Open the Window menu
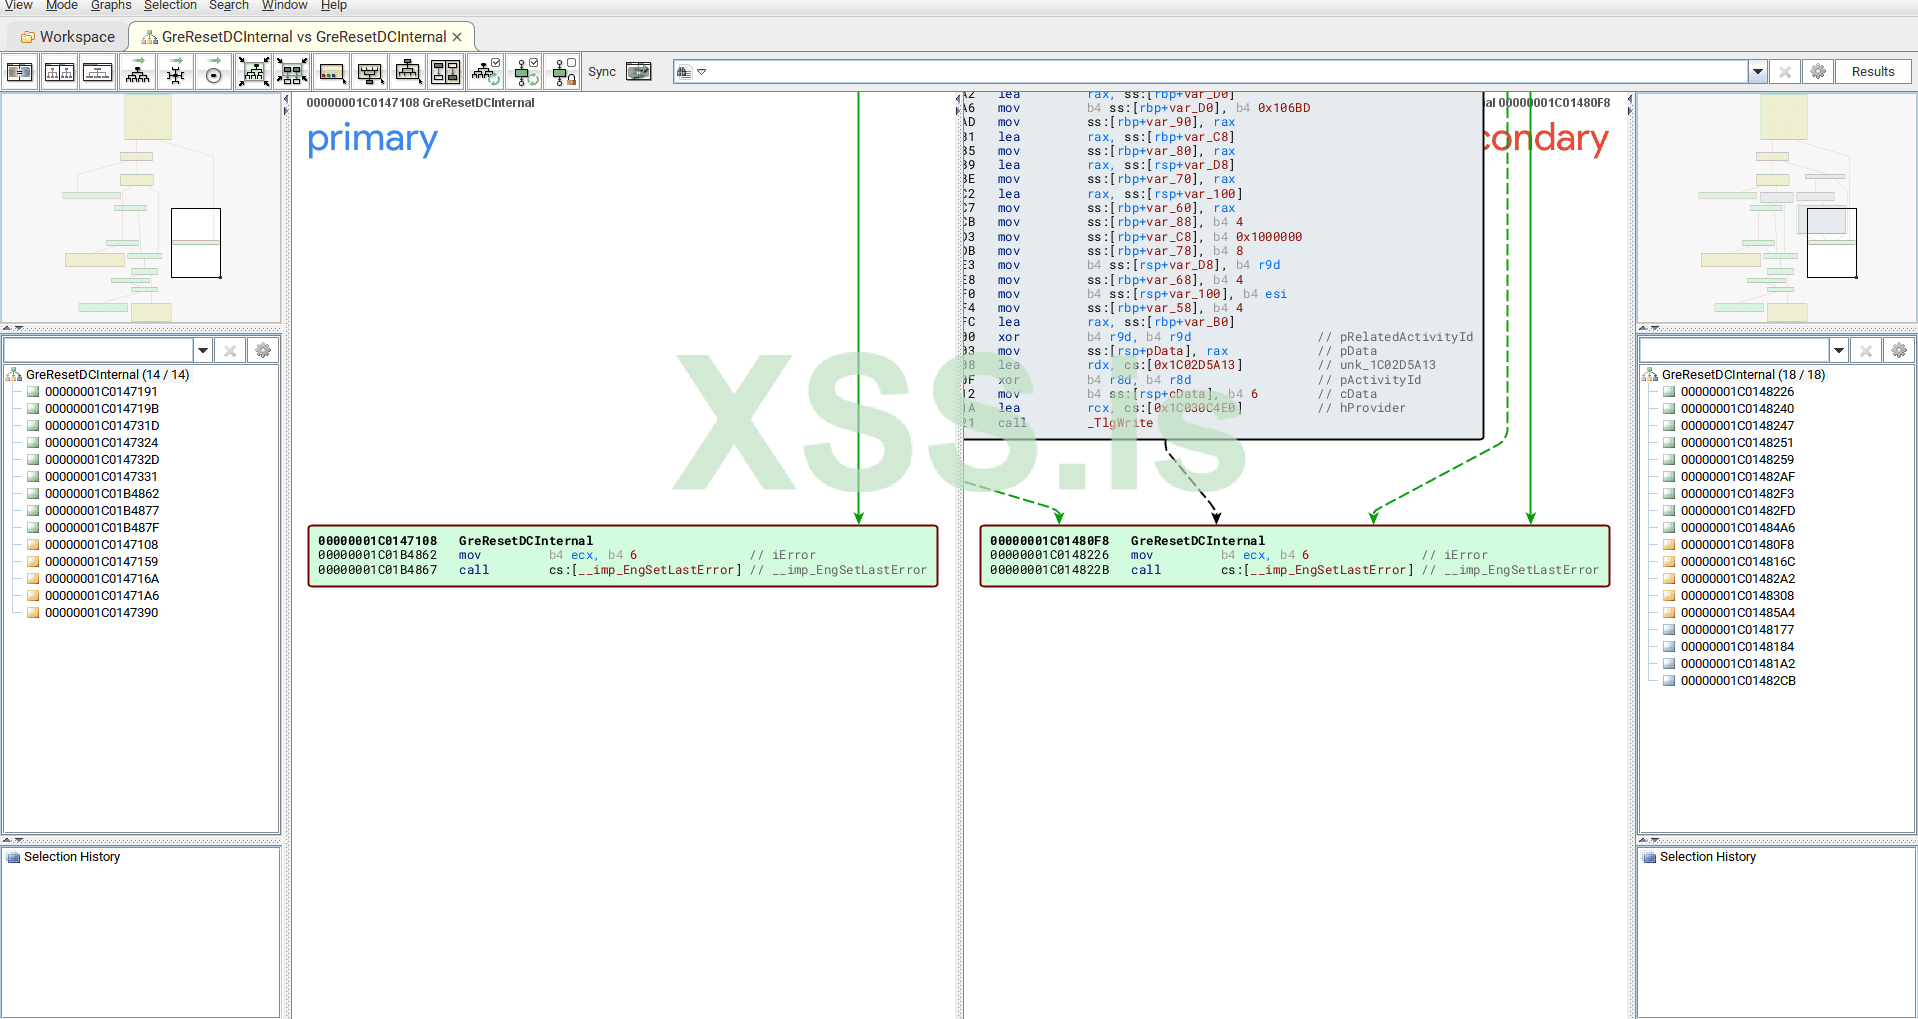The width and height of the screenshot is (1918, 1019). pos(285,6)
